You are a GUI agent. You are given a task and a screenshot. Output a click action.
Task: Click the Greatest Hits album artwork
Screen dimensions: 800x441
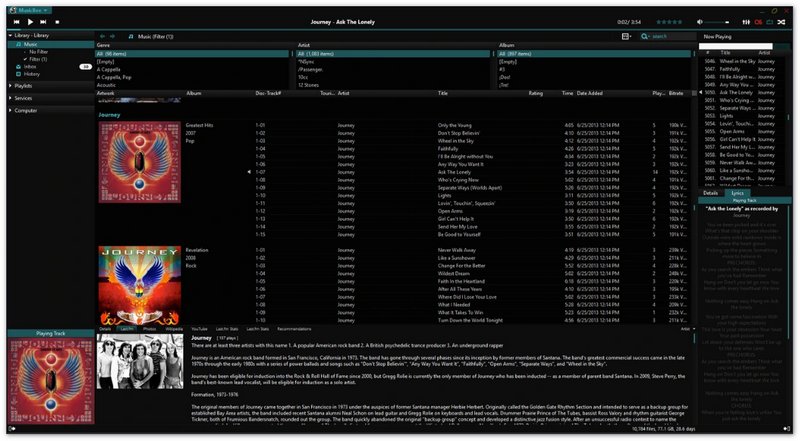coord(139,162)
